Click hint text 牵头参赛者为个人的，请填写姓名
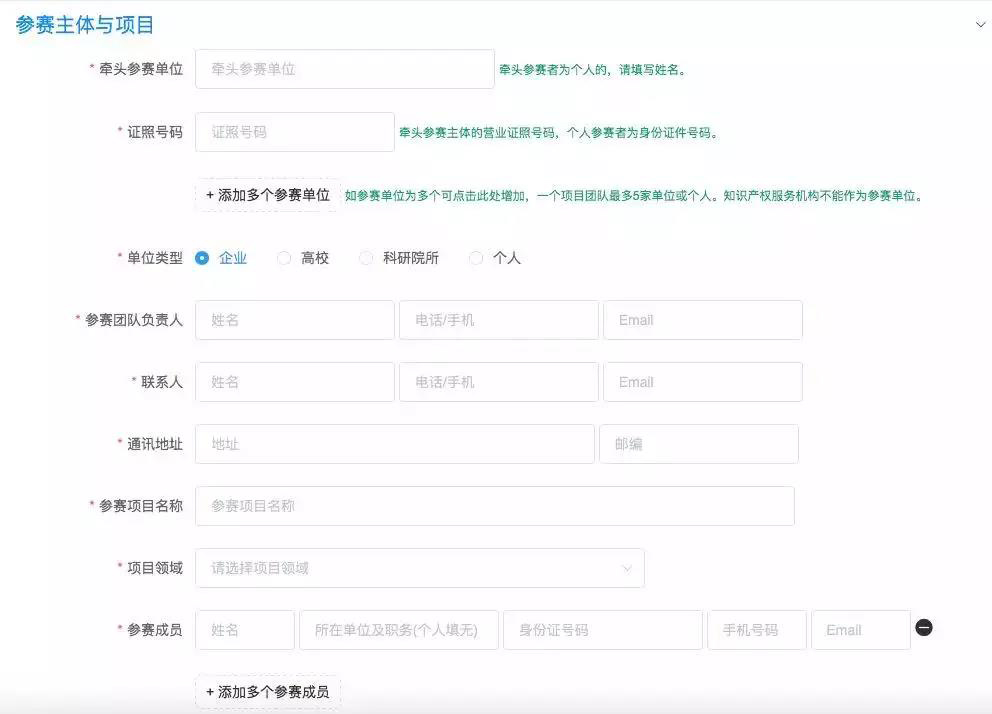 click(592, 70)
